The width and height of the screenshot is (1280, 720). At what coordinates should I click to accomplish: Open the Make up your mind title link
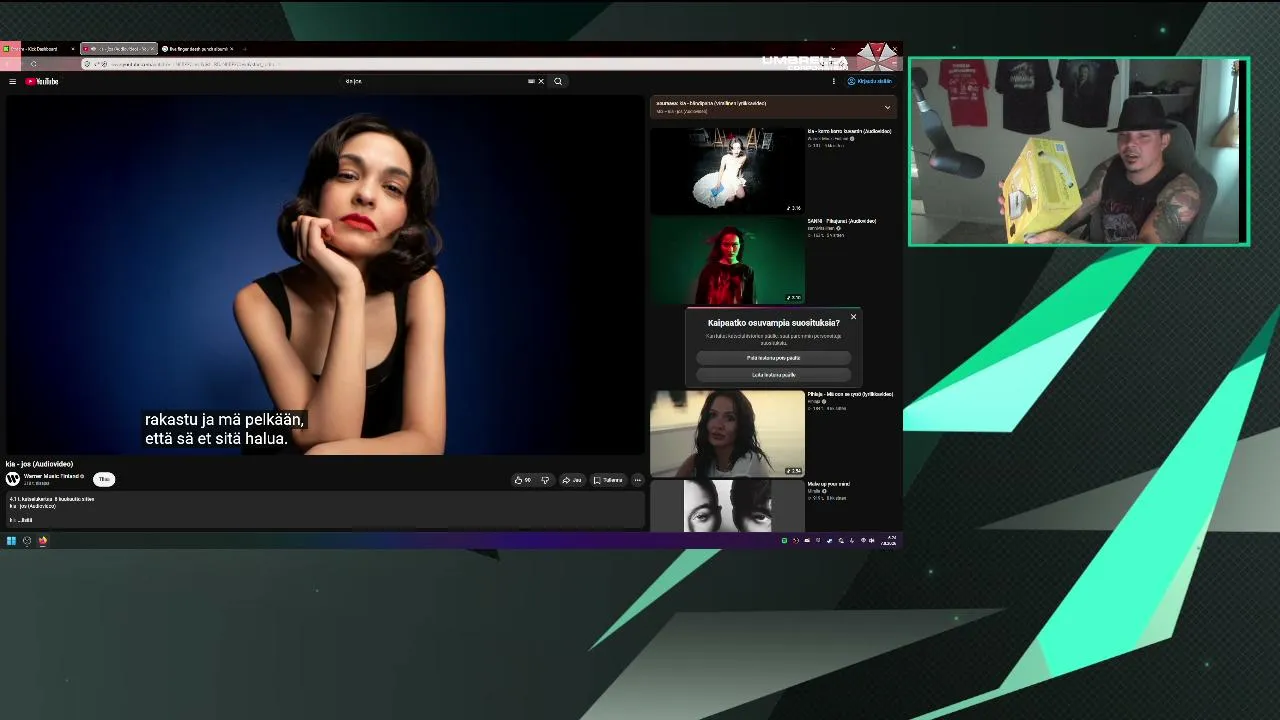(829, 484)
